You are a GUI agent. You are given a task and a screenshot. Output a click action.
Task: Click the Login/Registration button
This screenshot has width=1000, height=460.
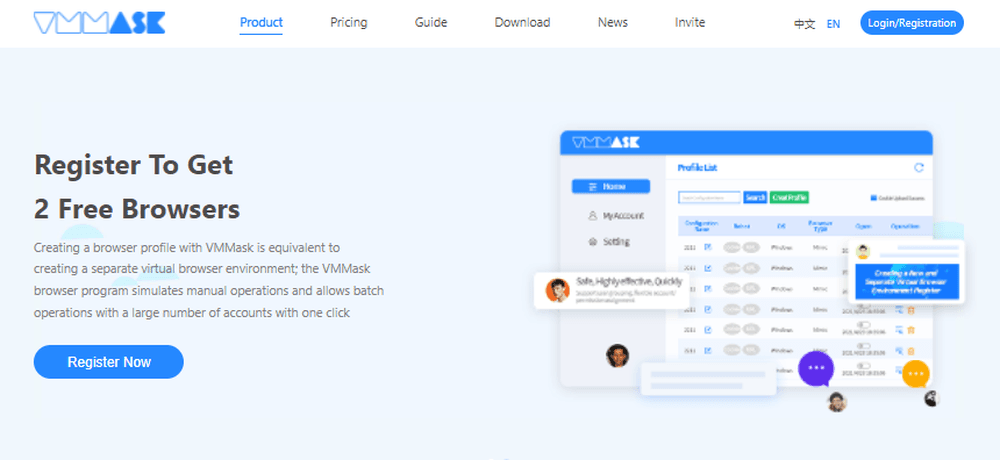click(x=912, y=23)
